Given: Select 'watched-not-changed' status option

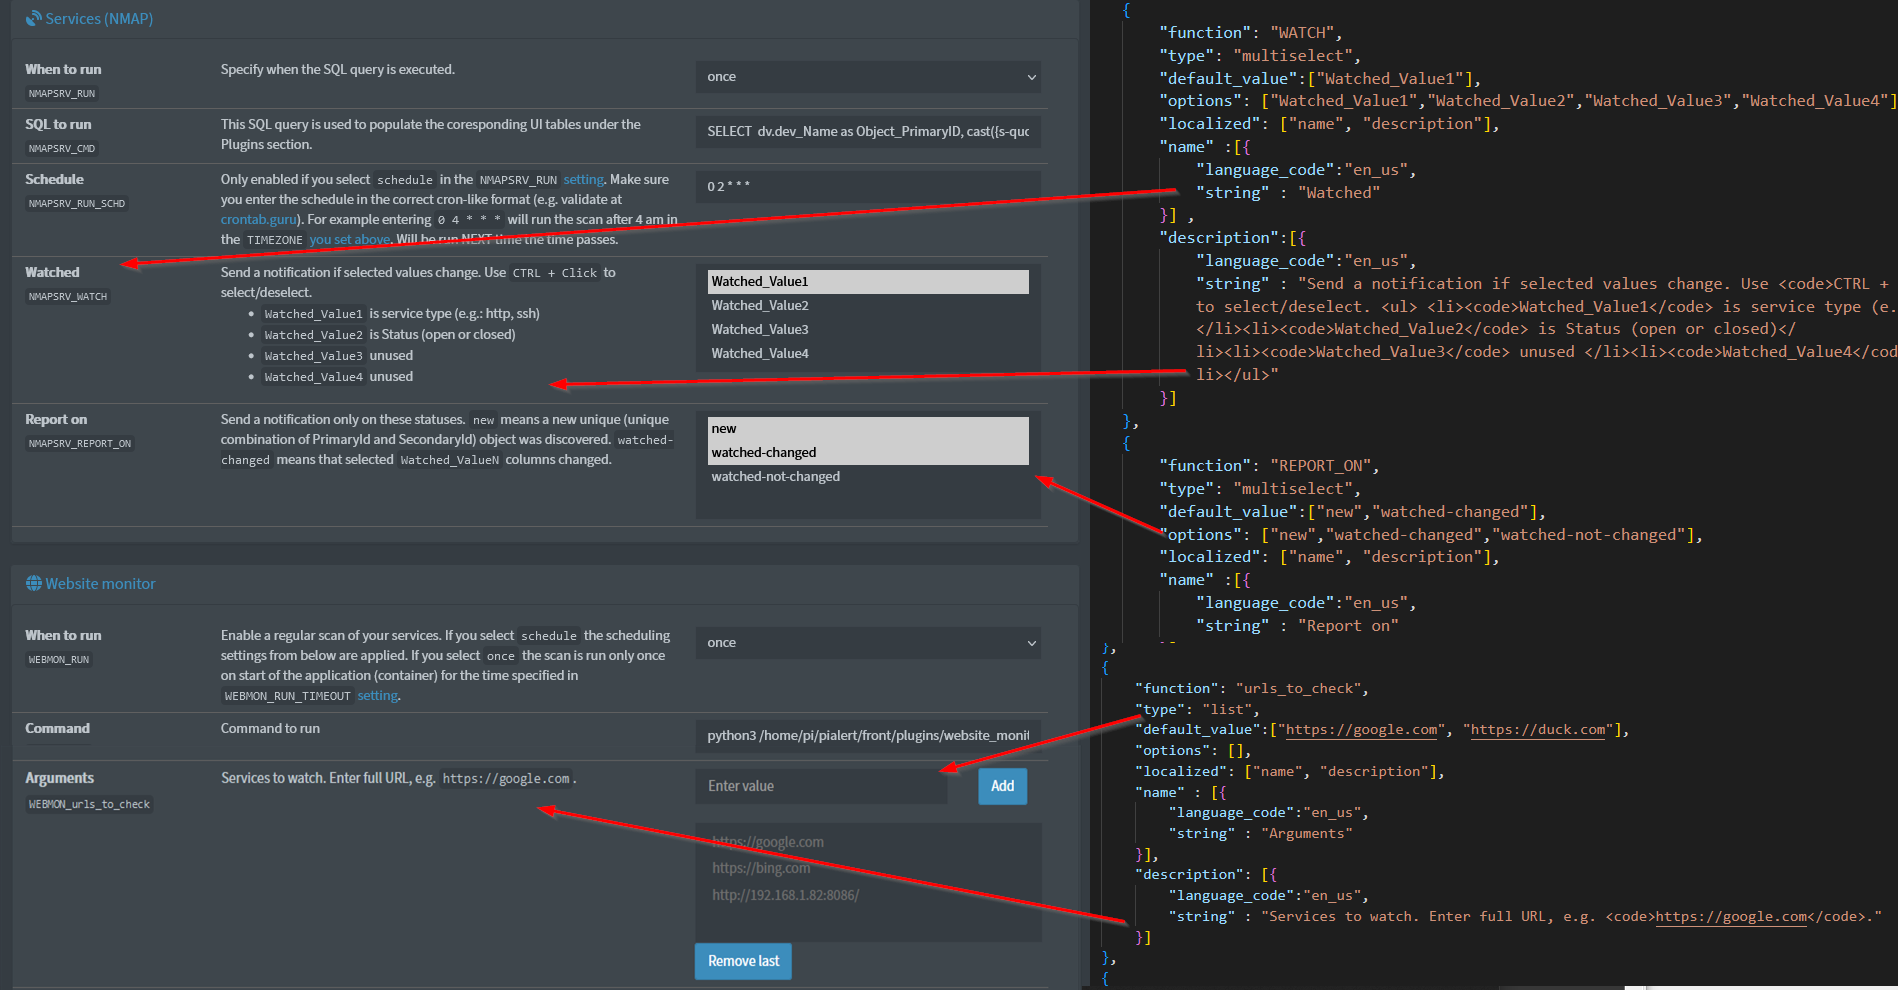Looking at the screenshot, I should click(867, 477).
